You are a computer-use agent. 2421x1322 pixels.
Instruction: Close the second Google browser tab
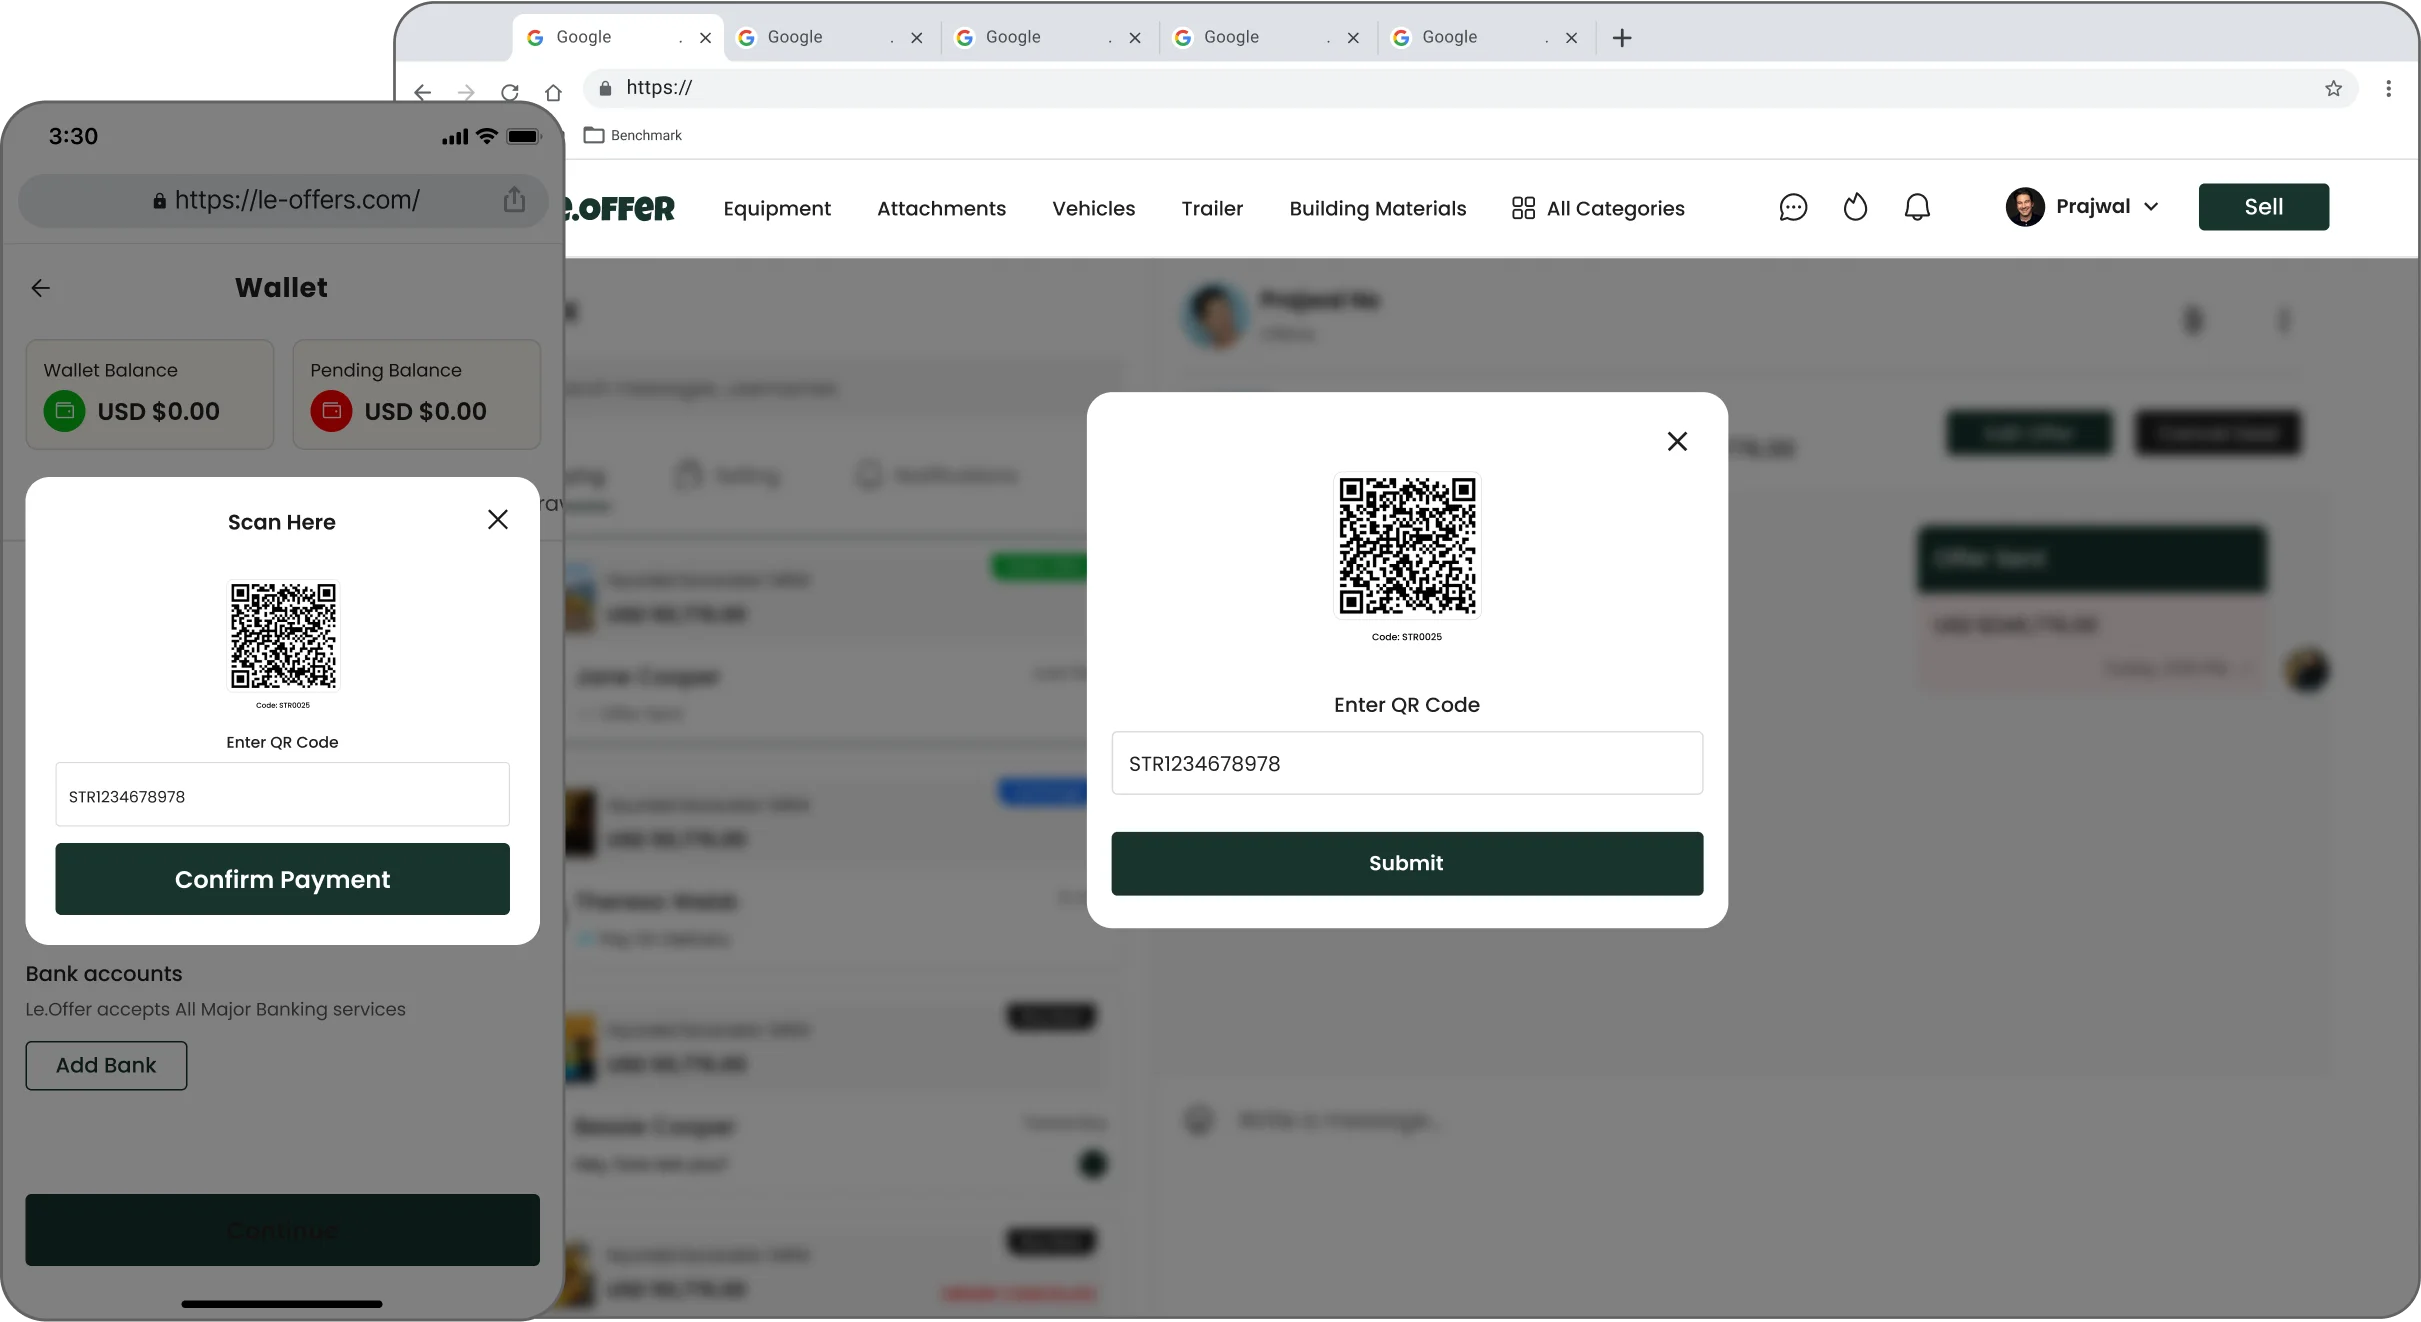[x=916, y=38]
